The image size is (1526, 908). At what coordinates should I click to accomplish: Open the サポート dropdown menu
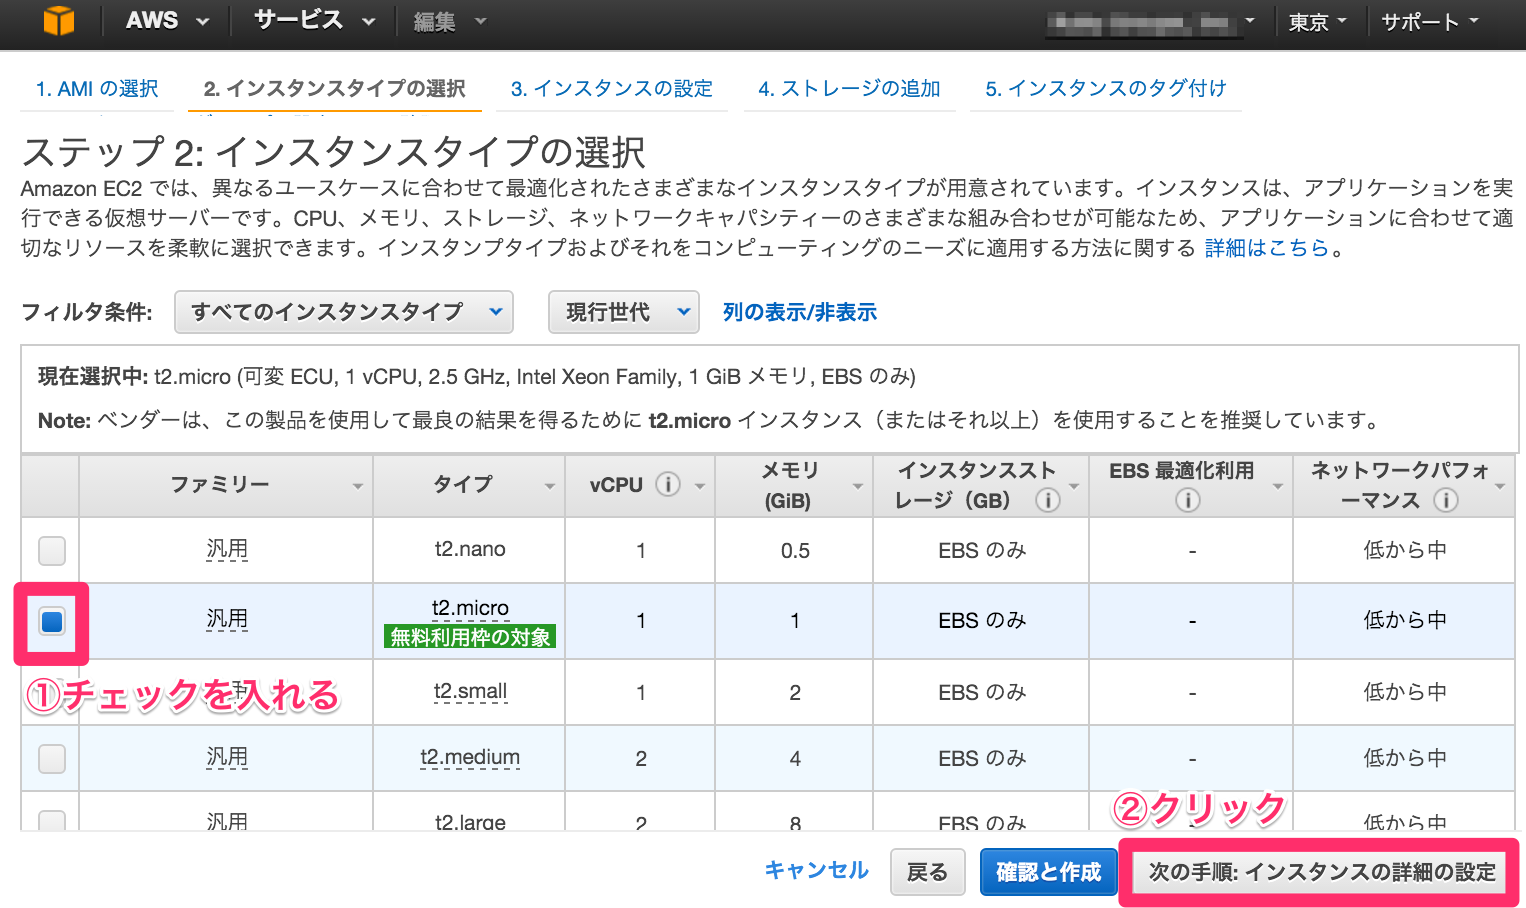tap(1430, 21)
